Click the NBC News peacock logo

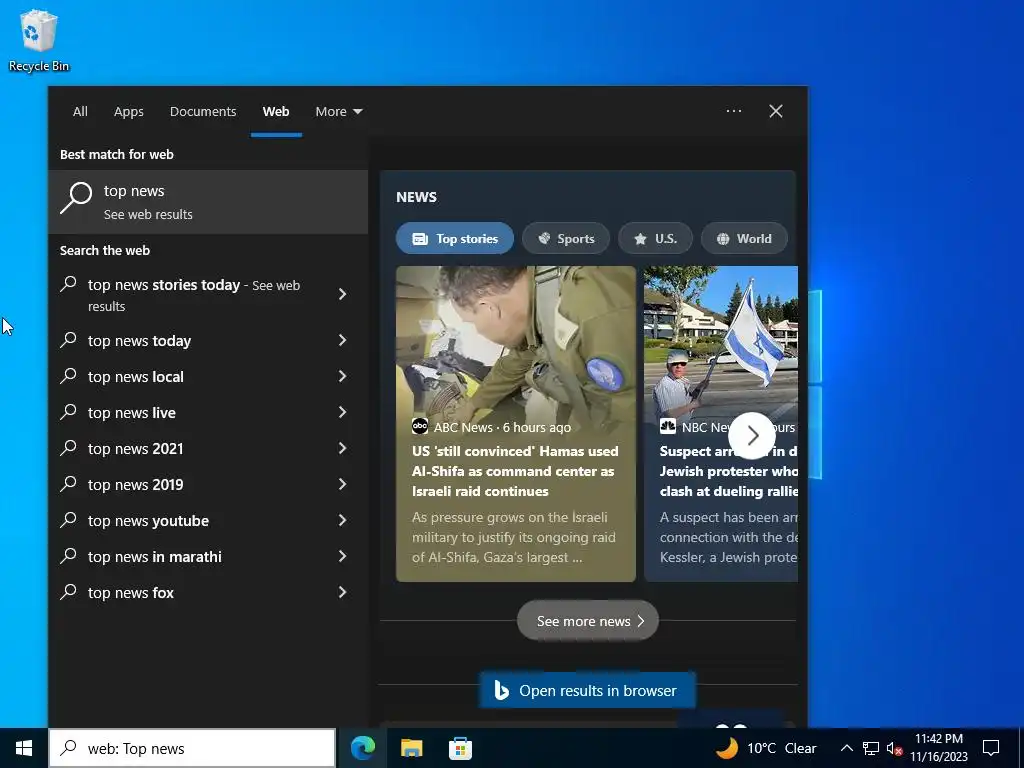pos(667,426)
